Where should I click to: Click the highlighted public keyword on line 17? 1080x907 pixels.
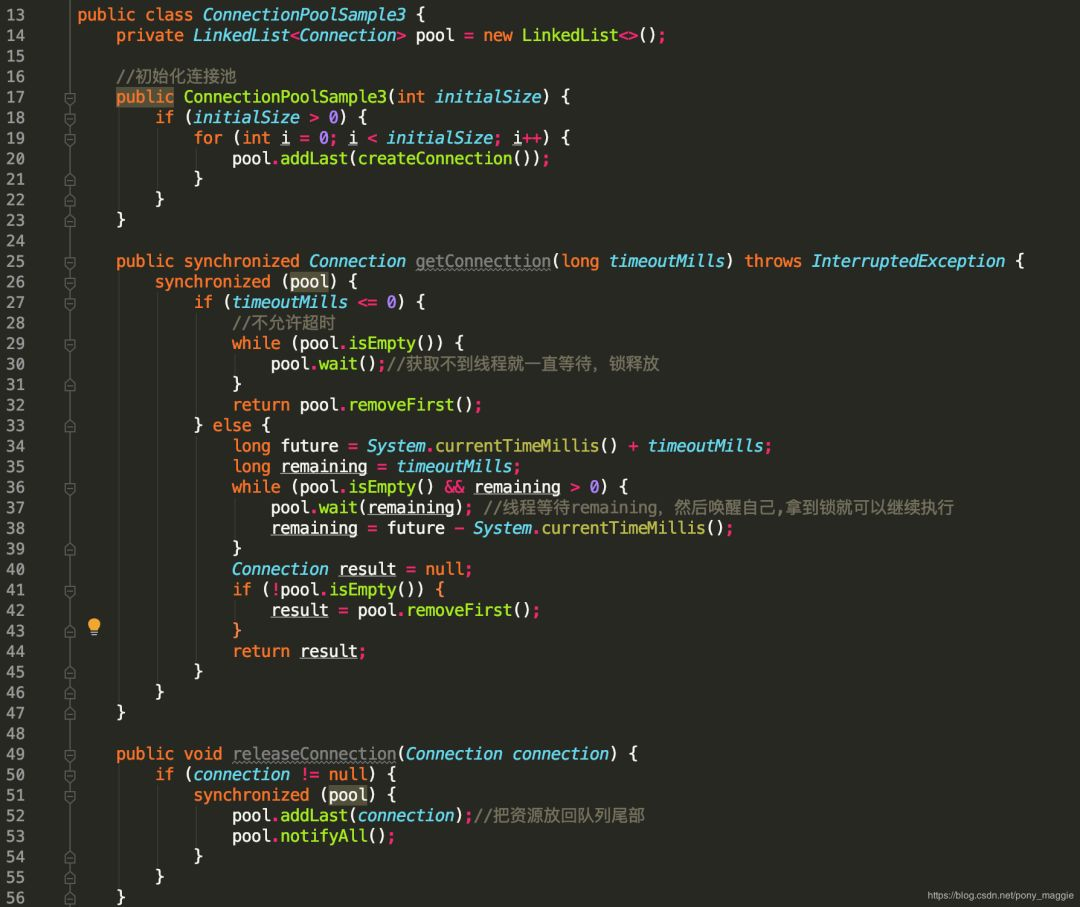(144, 97)
